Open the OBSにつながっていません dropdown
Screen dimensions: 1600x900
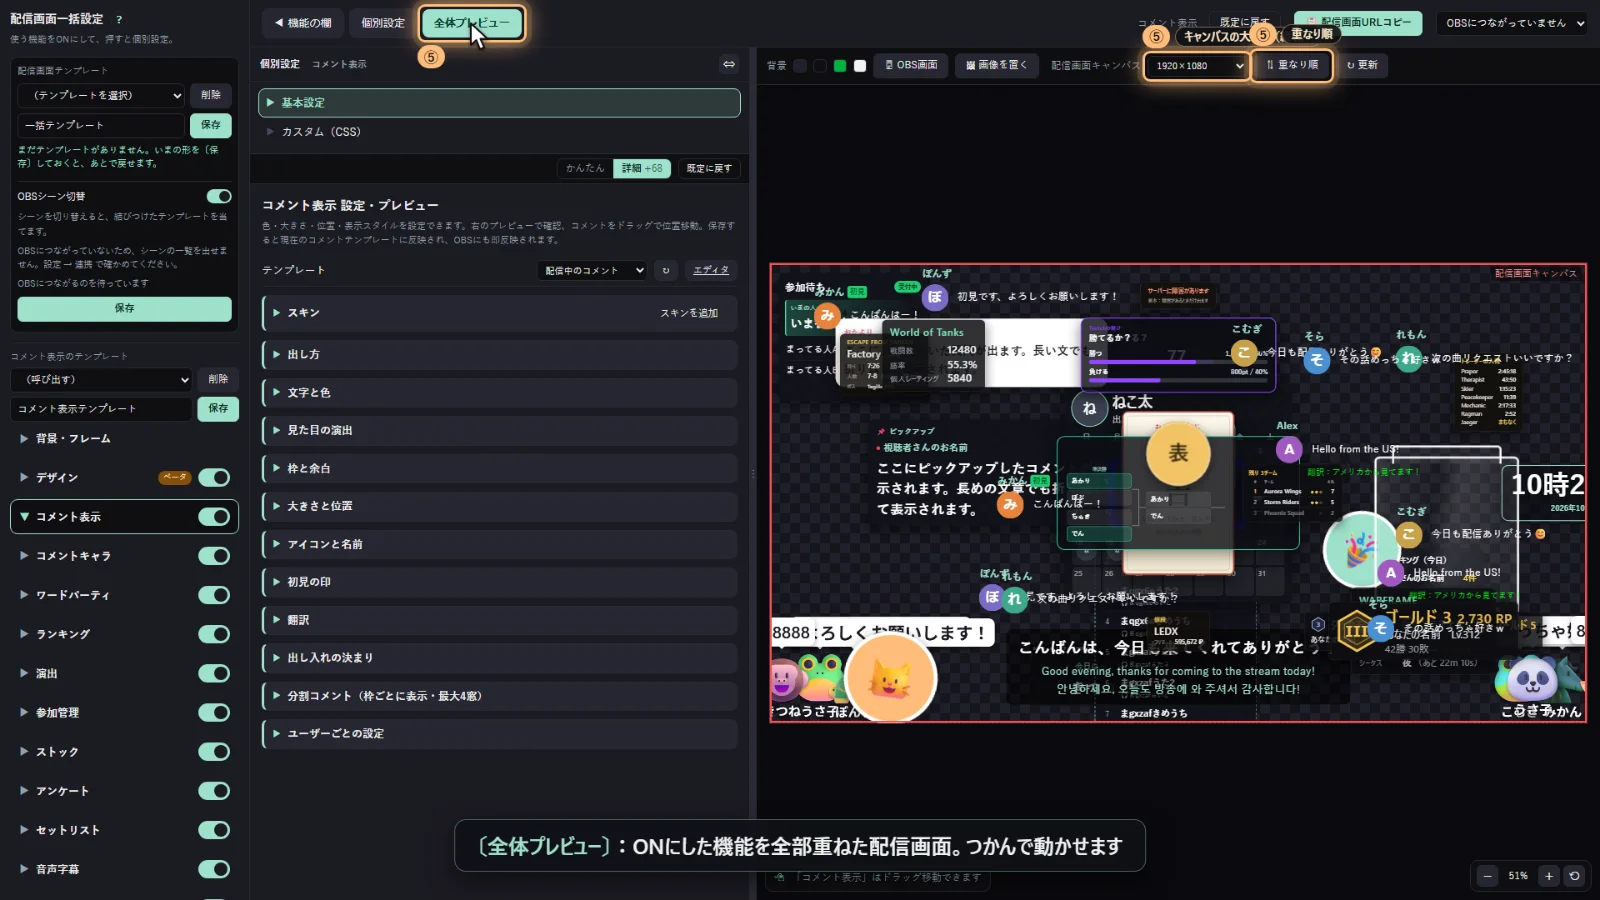click(1514, 23)
